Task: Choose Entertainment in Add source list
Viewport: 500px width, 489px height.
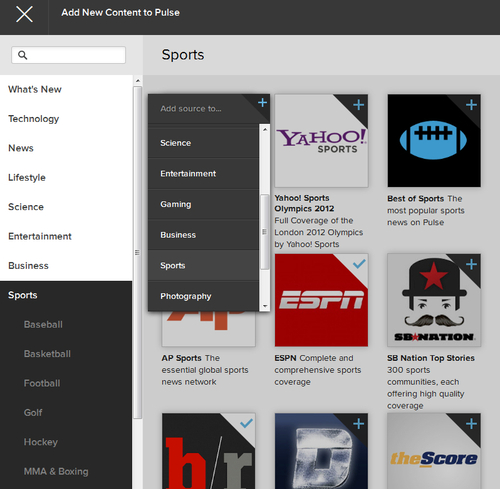Action: [203, 173]
